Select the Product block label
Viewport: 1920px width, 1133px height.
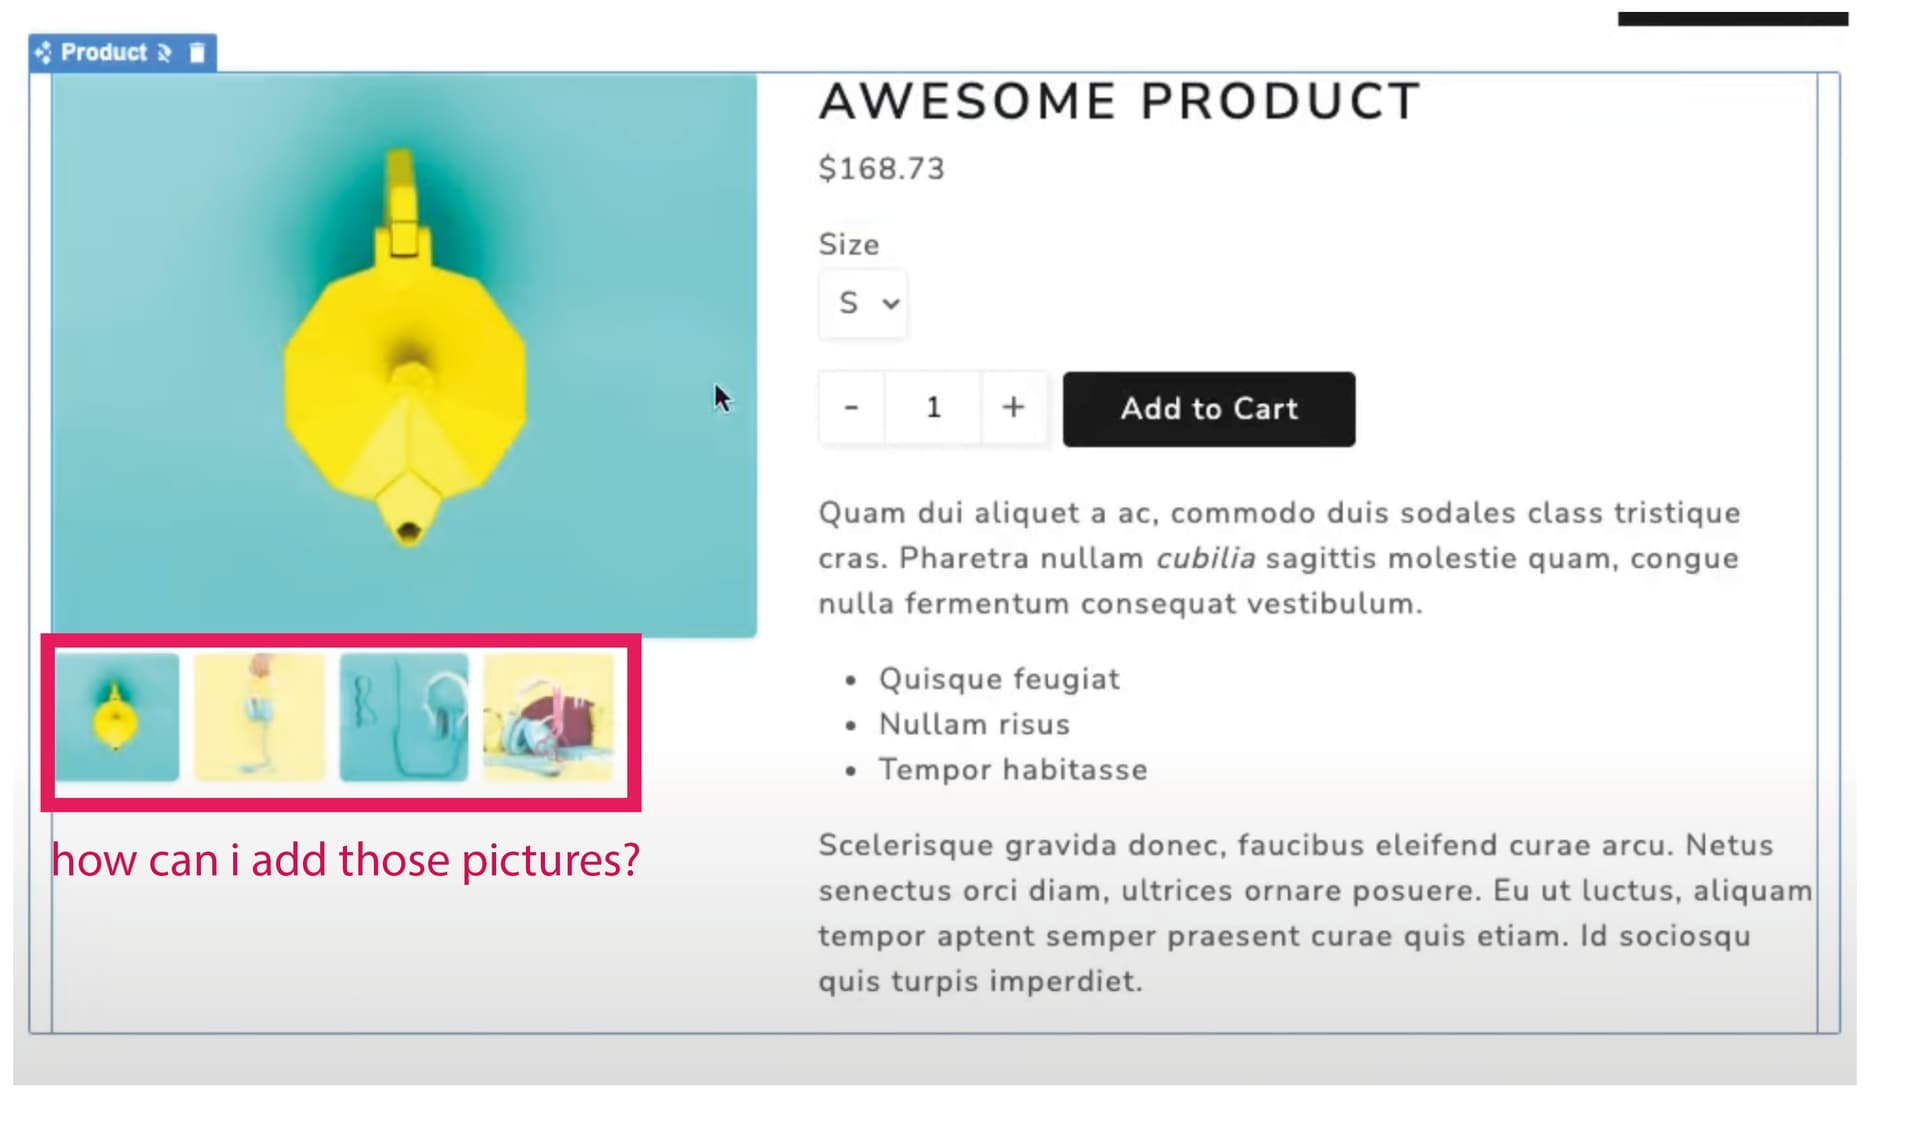point(103,52)
